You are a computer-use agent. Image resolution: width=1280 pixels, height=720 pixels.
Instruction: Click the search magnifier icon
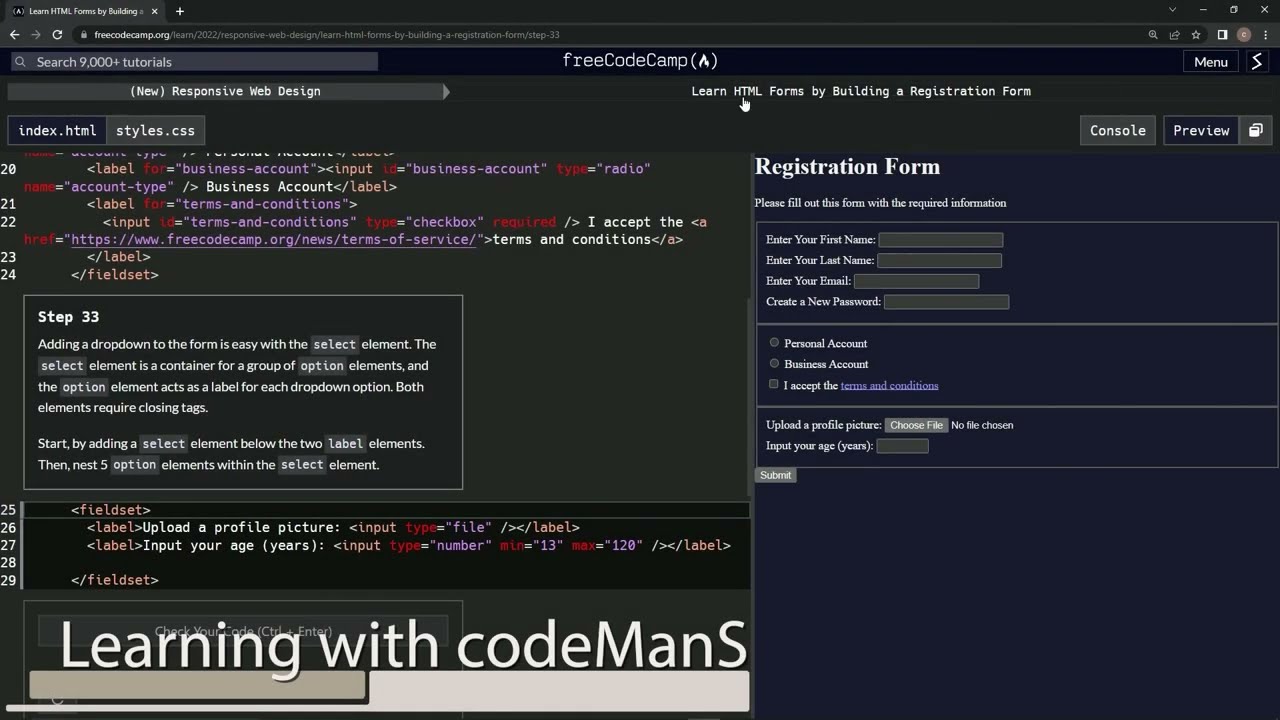point(20,62)
